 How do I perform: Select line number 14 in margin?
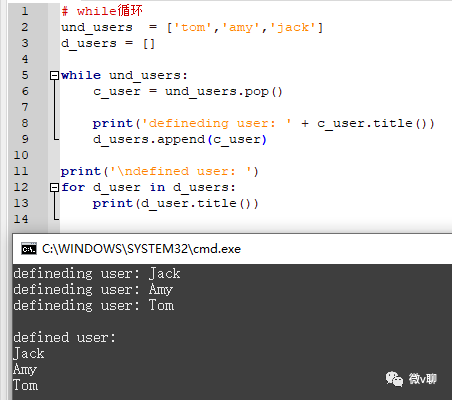coord(21,219)
